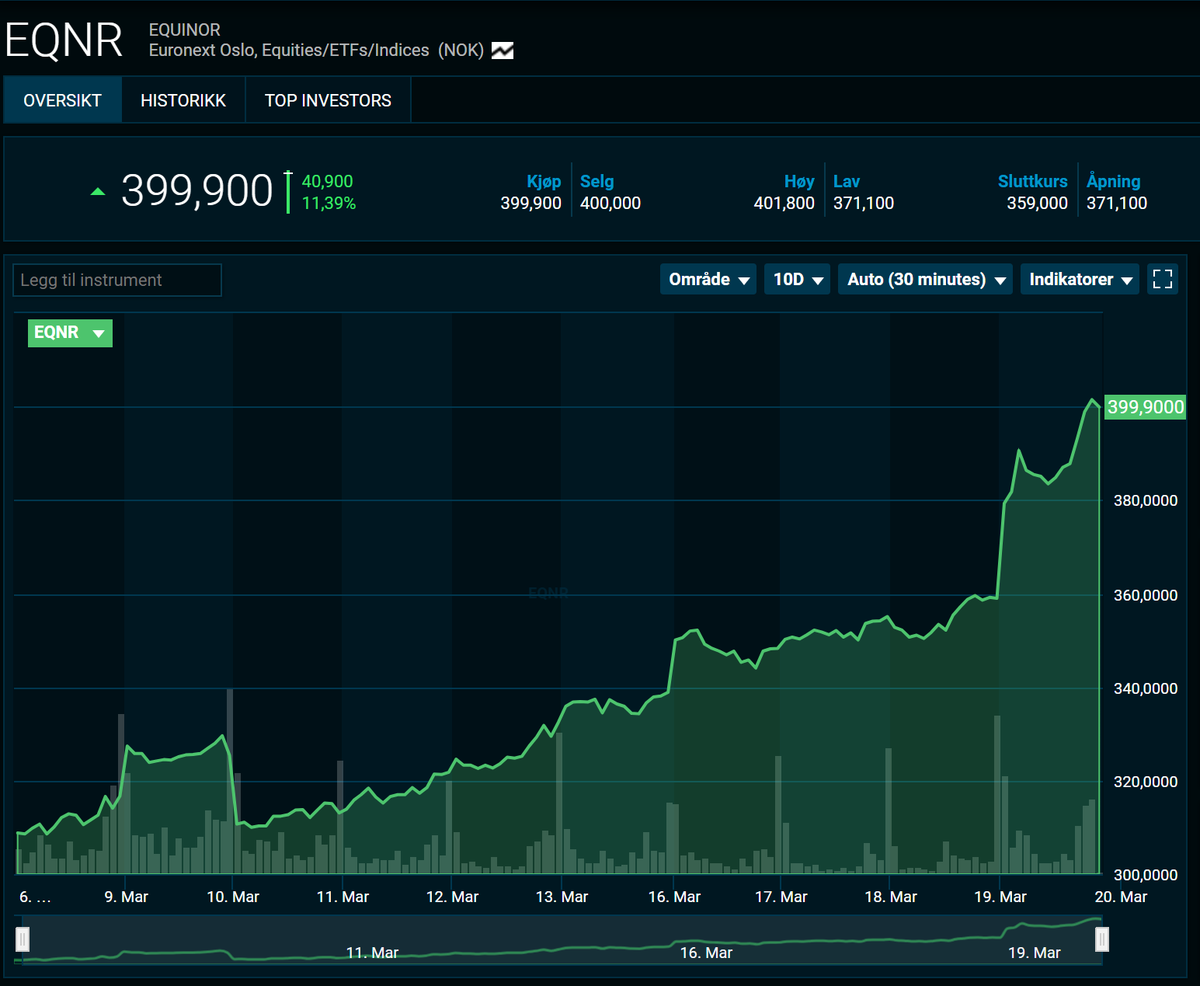Click the Kjøp value 399,900

531,203
